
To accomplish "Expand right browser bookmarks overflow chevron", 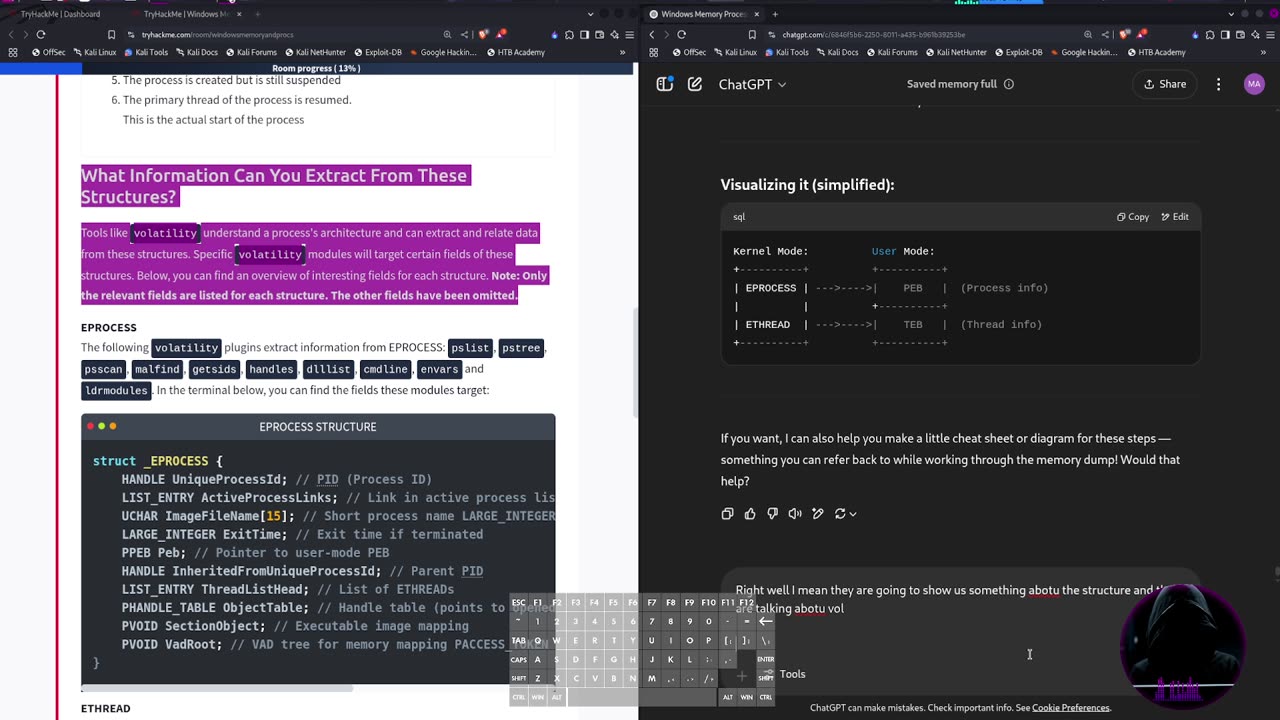I will pyautogui.click(x=1262, y=52).
